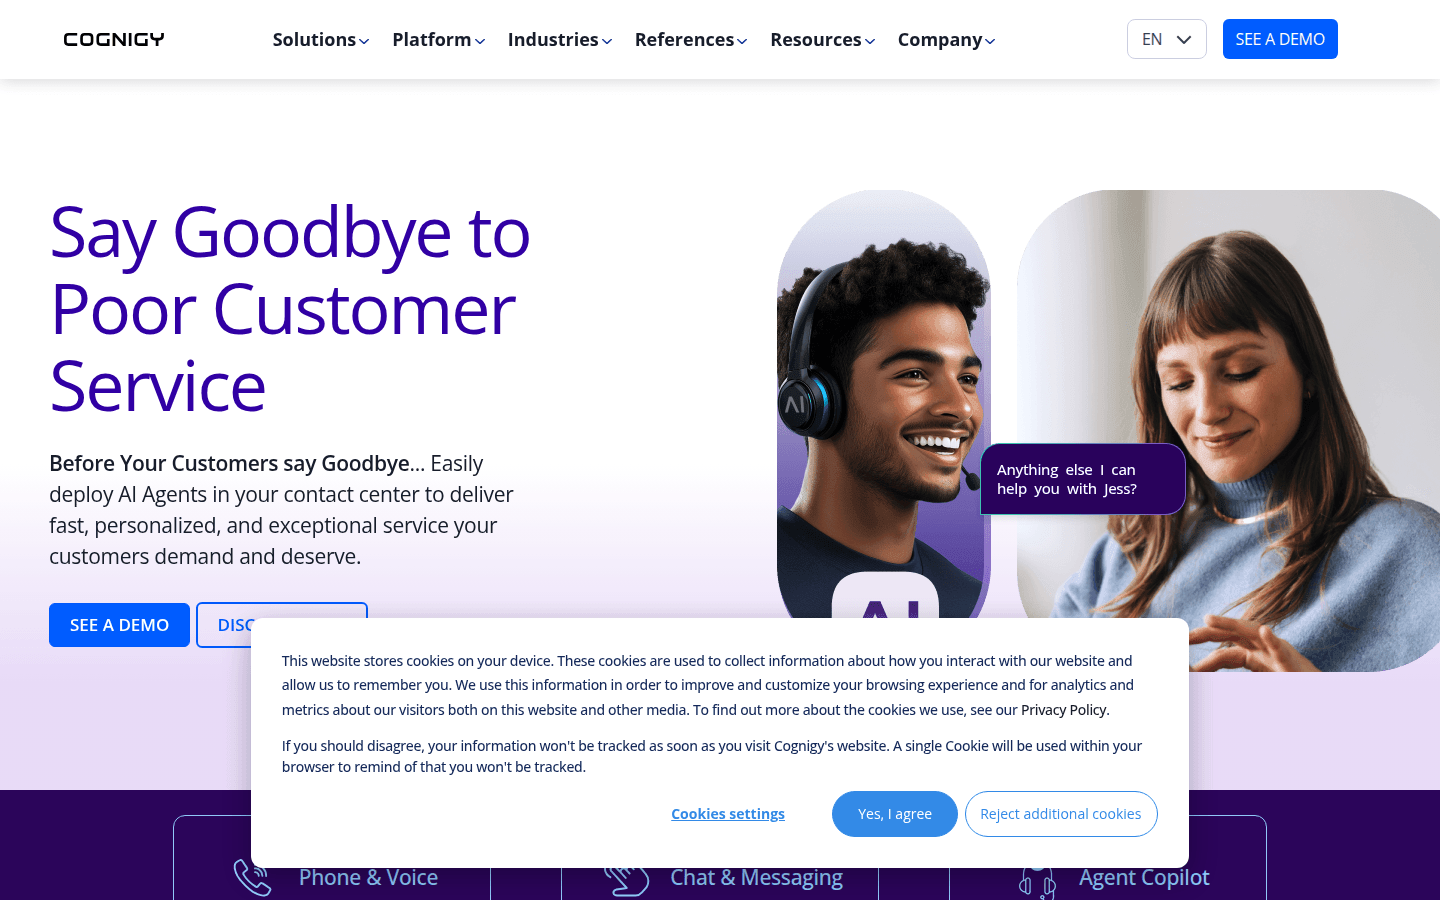Click Reject additional cookies button

[1061, 814]
